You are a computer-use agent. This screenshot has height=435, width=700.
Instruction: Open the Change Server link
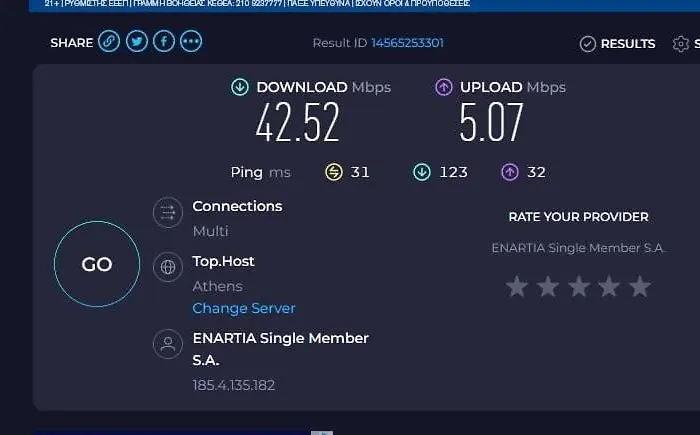(244, 308)
